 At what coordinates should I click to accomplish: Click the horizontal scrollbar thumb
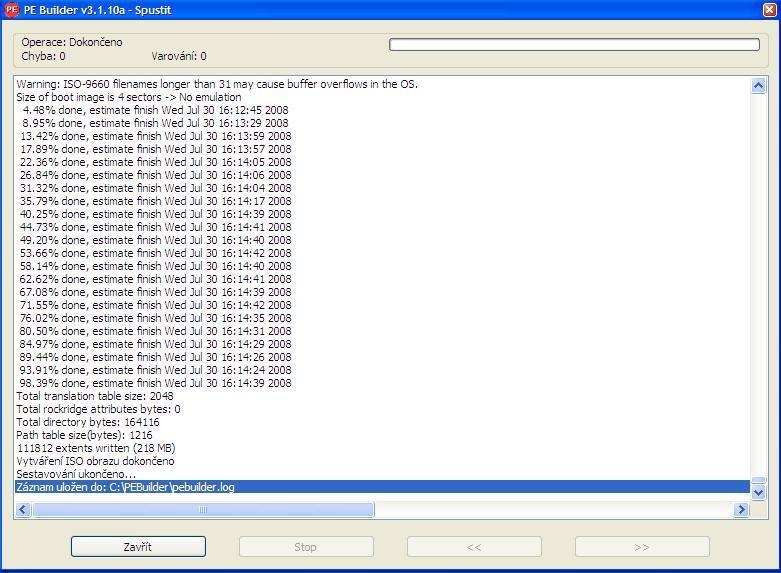(x=203, y=509)
